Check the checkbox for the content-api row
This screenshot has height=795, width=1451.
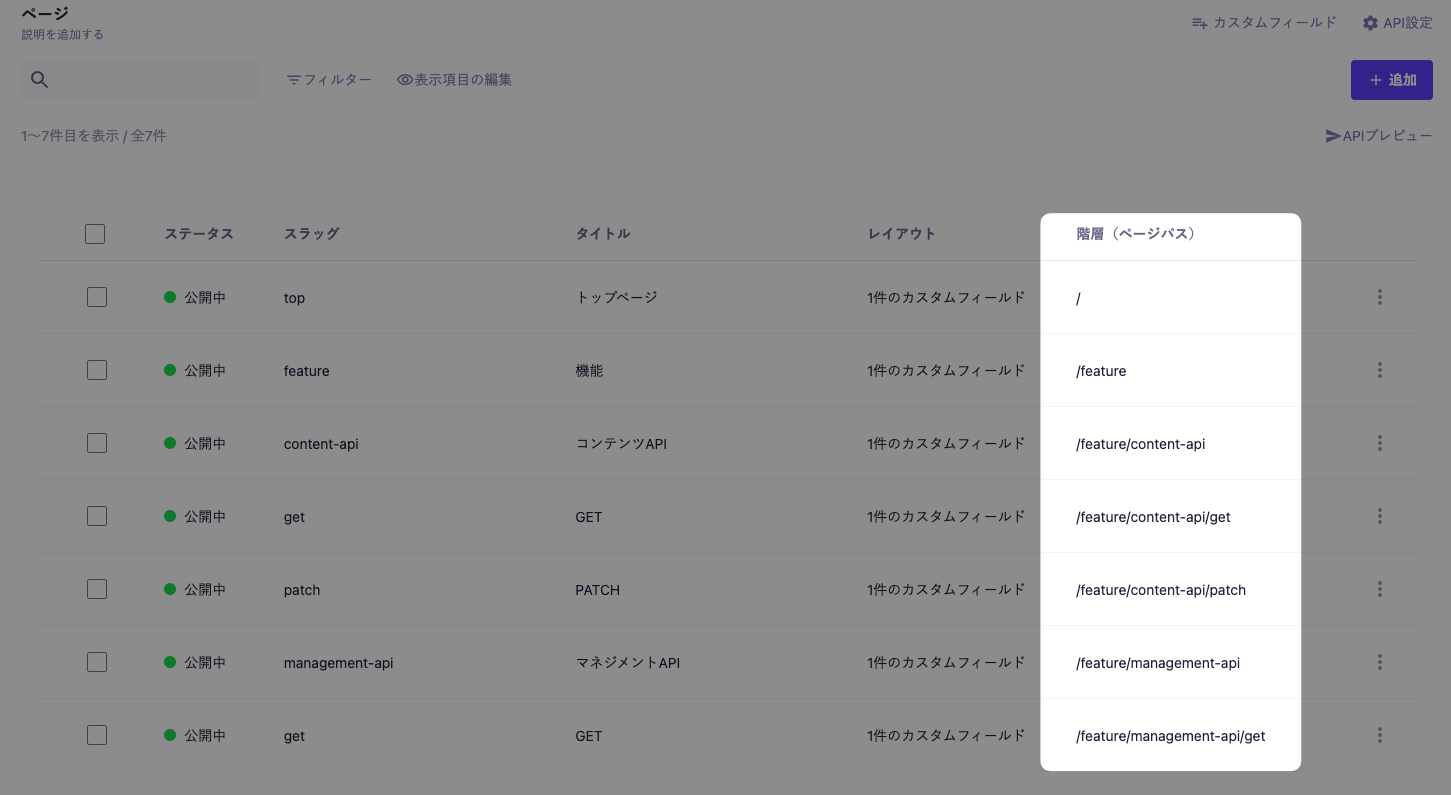point(96,442)
